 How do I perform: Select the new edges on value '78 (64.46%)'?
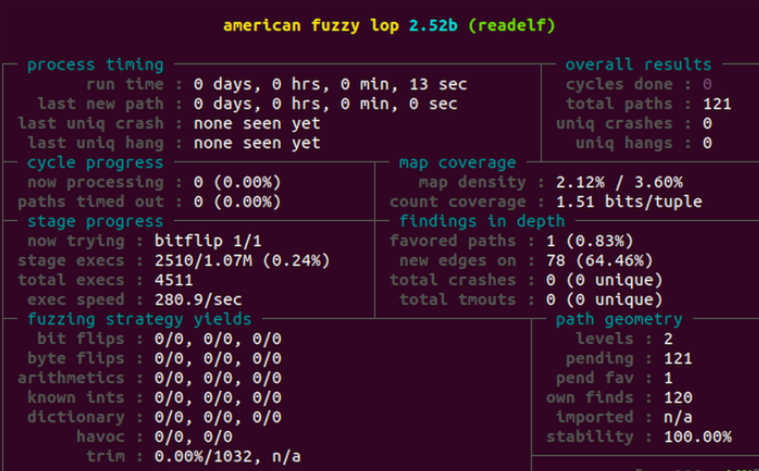(x=599, y=260)
